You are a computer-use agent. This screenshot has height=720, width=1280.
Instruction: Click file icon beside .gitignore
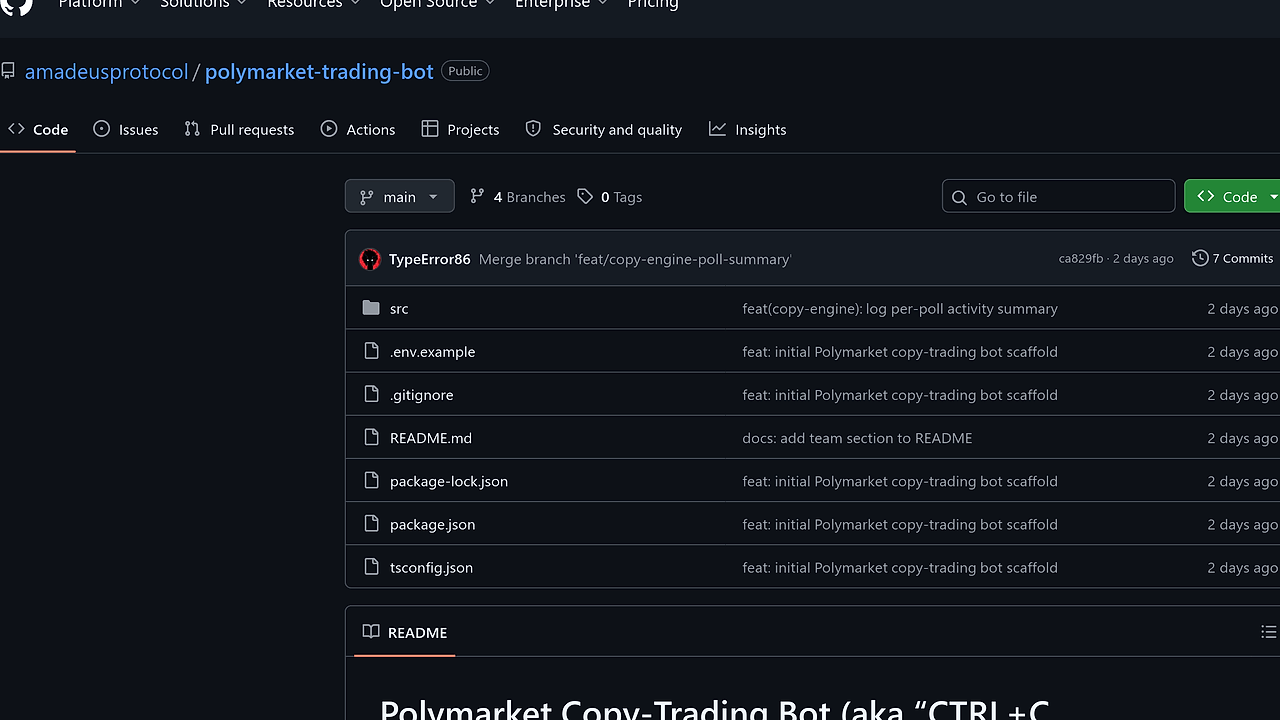click(371, 394)
